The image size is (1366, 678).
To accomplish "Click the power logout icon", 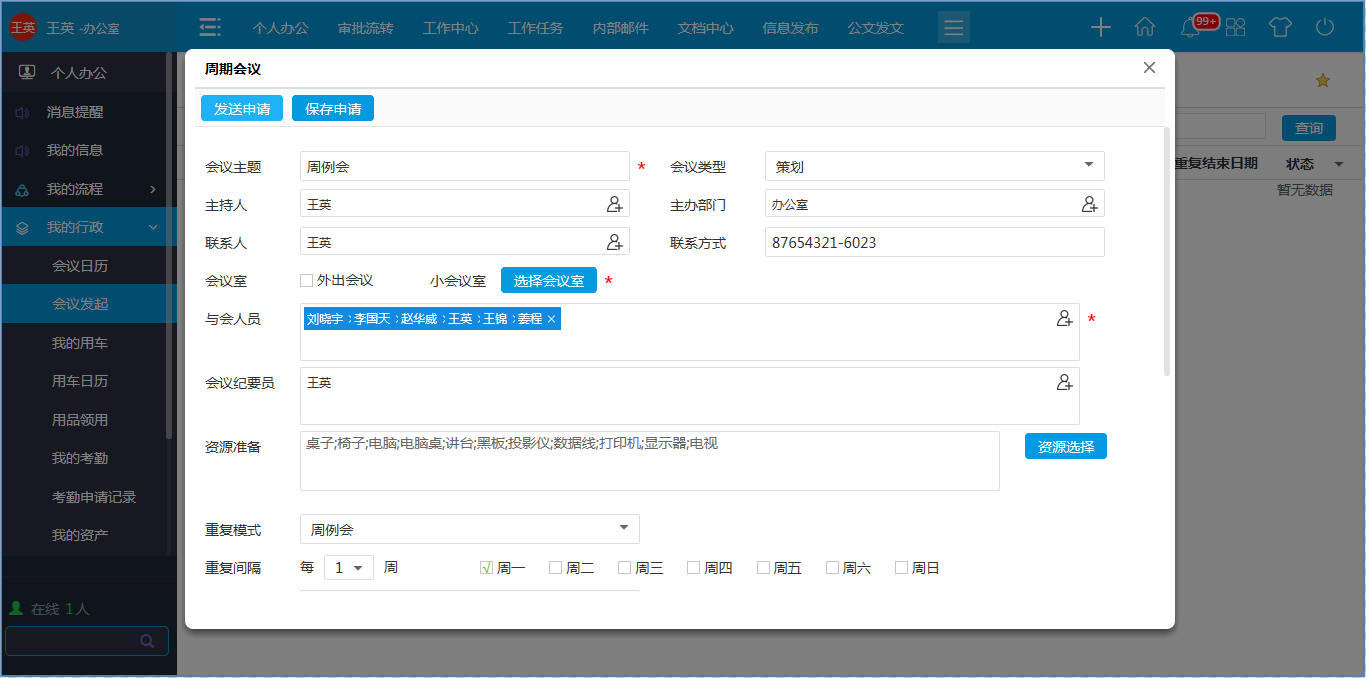I will (x=1325, y=28).
